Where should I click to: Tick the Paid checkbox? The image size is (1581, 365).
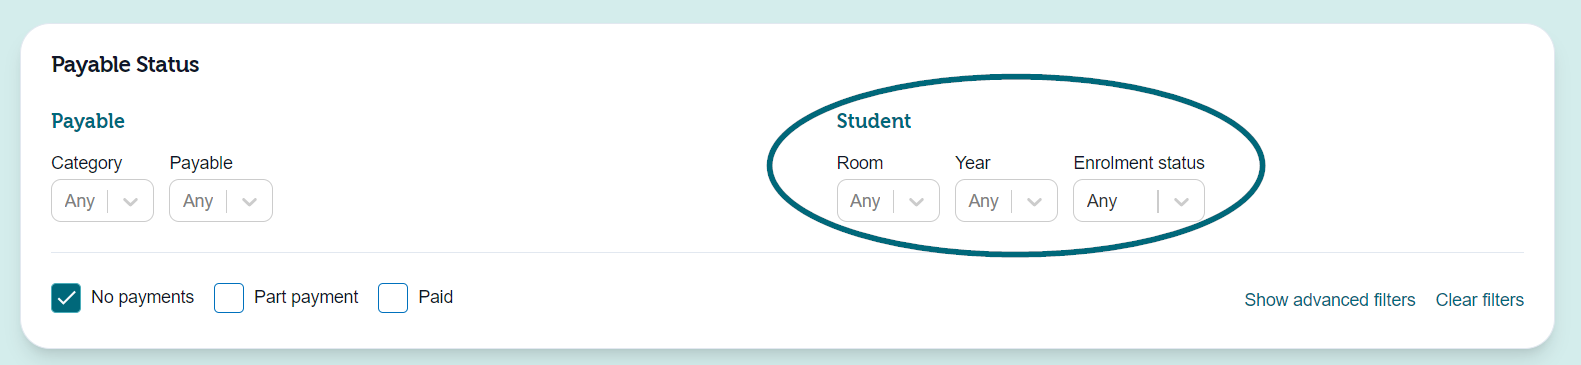point(393,298)
